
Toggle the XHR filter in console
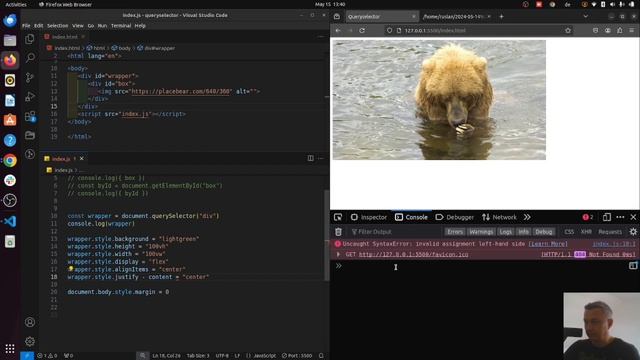pos(586,232)
